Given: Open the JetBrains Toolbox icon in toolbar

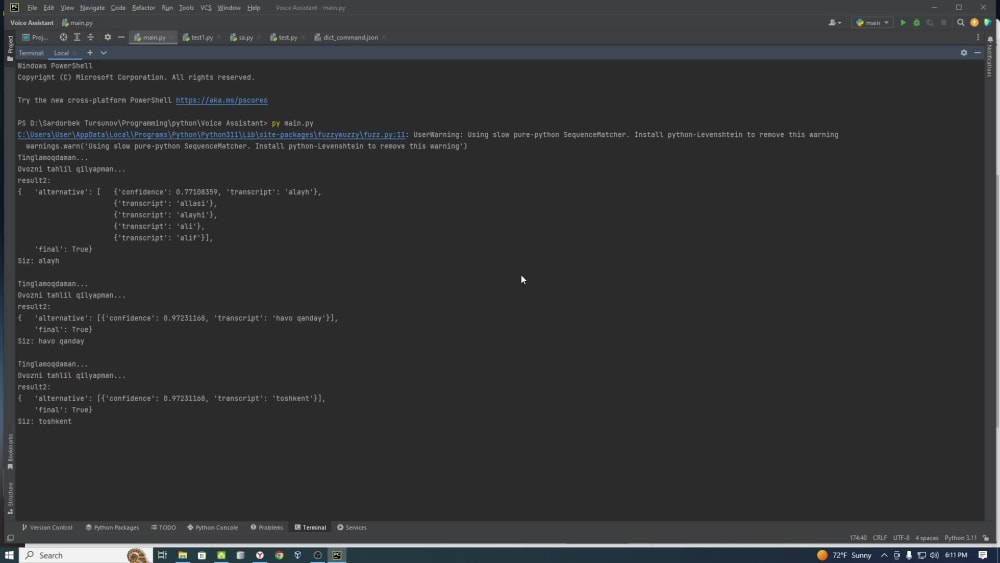Looking at the screenshot, I should [988, 23].
